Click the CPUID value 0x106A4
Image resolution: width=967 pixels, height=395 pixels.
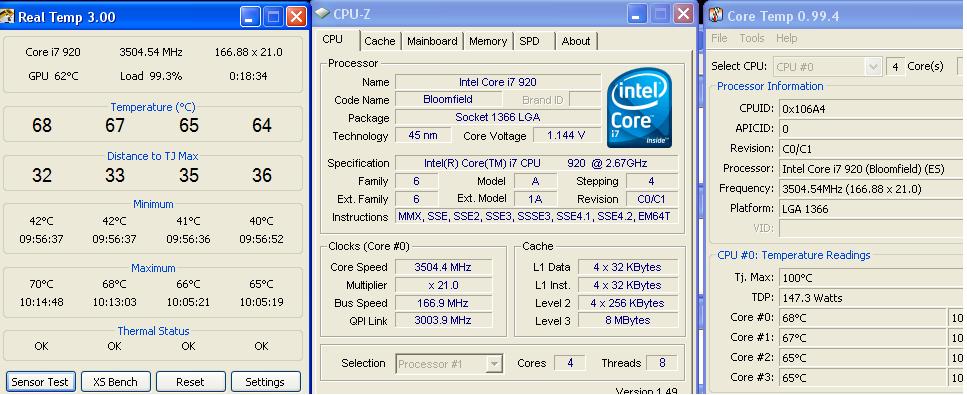click(x=871, y=109)
